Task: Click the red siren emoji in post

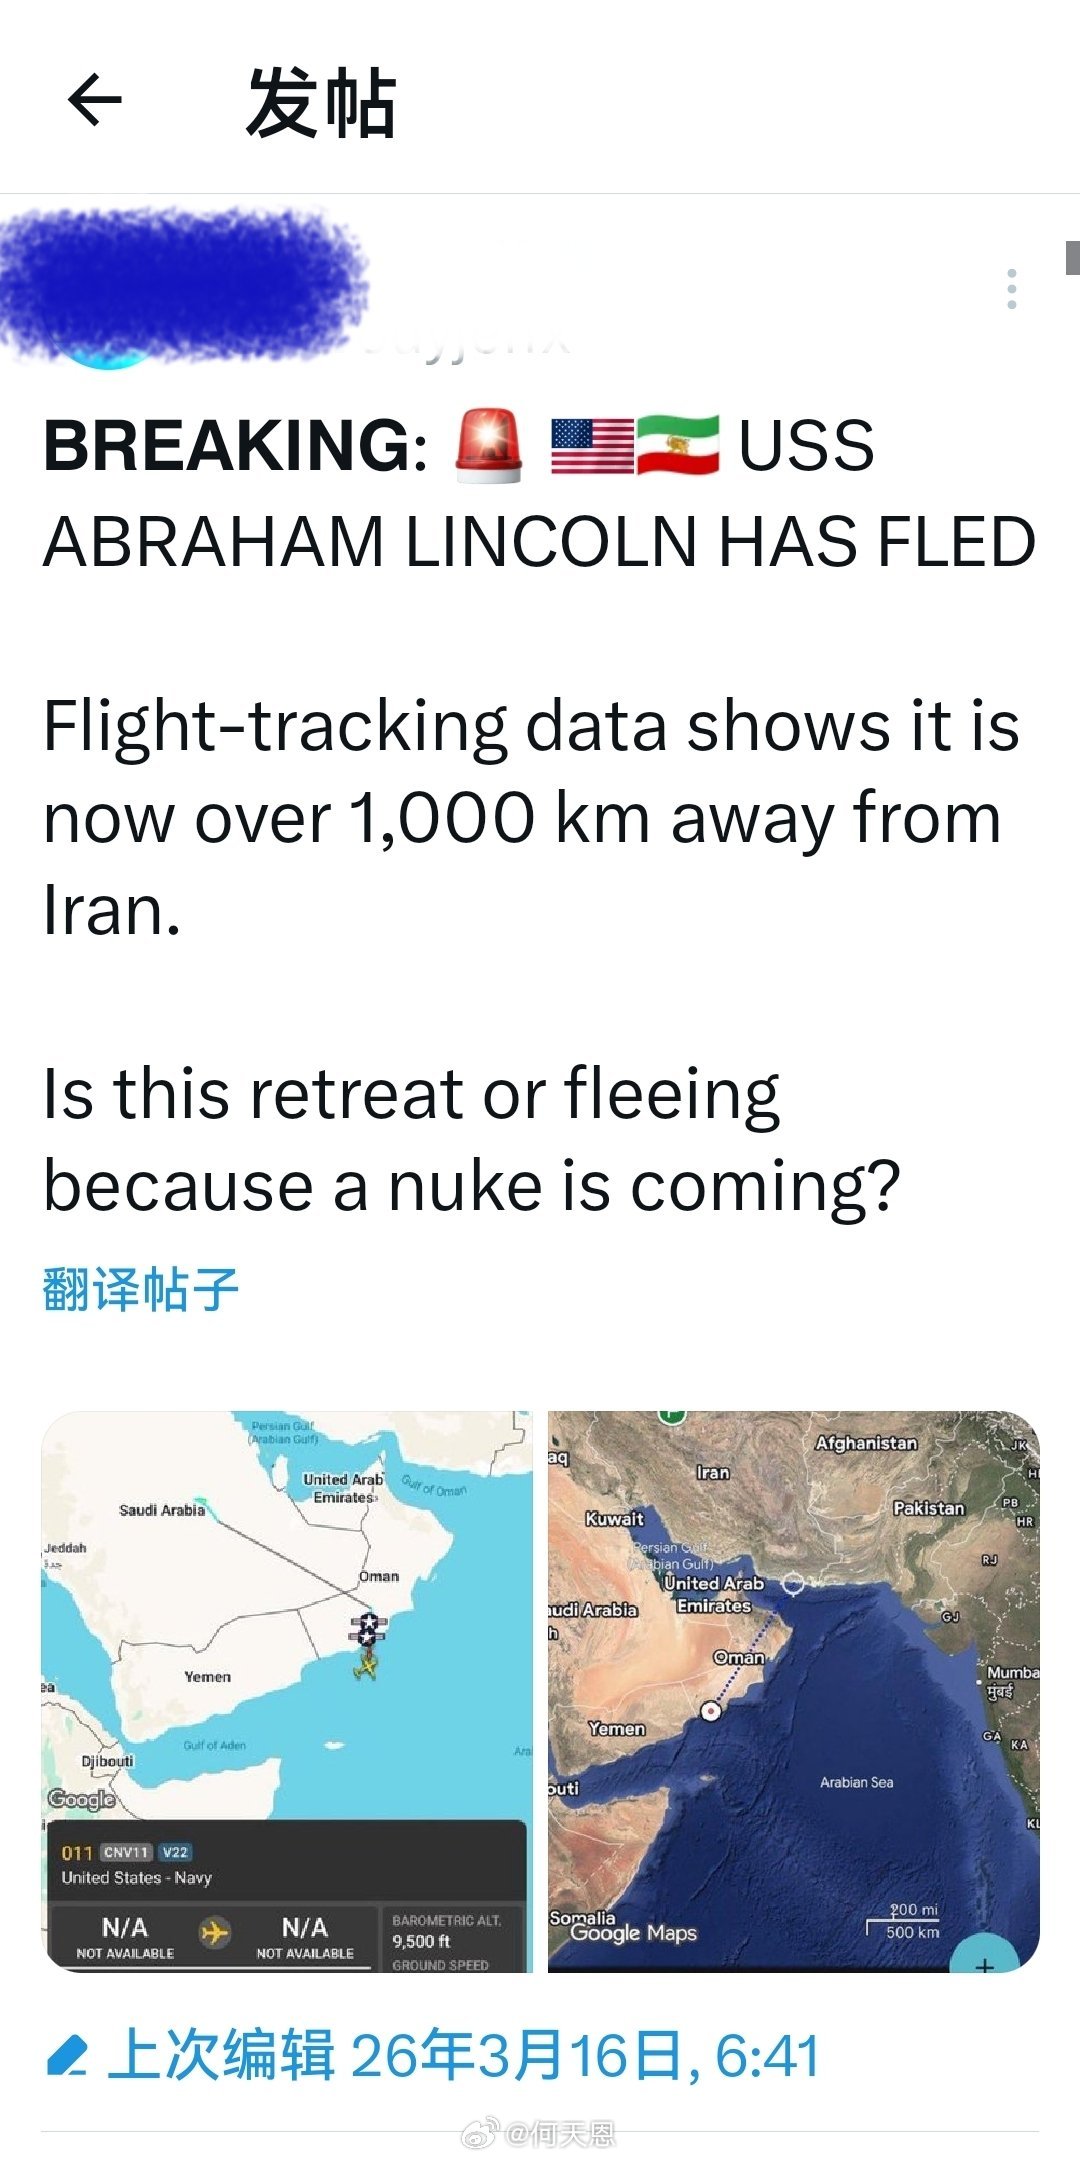Action: [x=489, y=446]
